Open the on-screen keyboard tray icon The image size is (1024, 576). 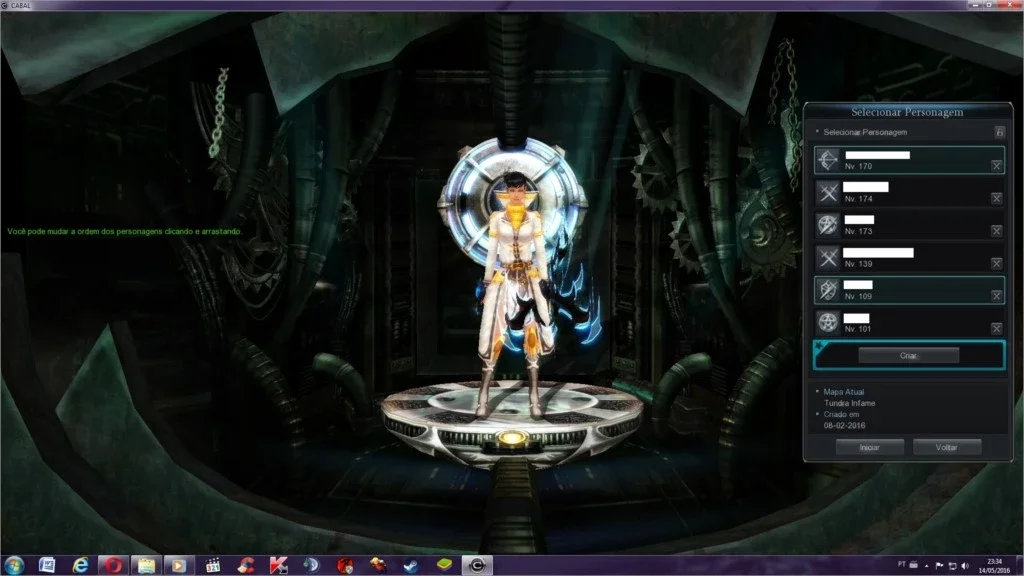[x=914, y=565]
